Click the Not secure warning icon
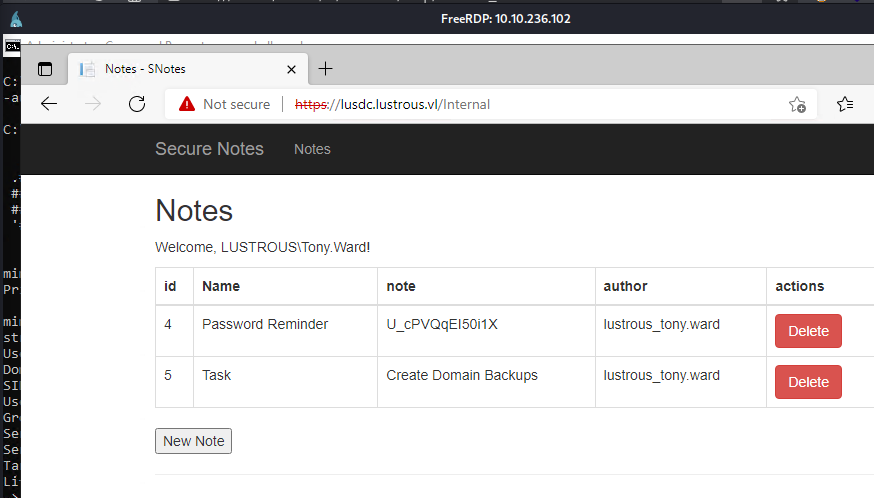Viewport: 874px width, 498px height. (186, 104)
